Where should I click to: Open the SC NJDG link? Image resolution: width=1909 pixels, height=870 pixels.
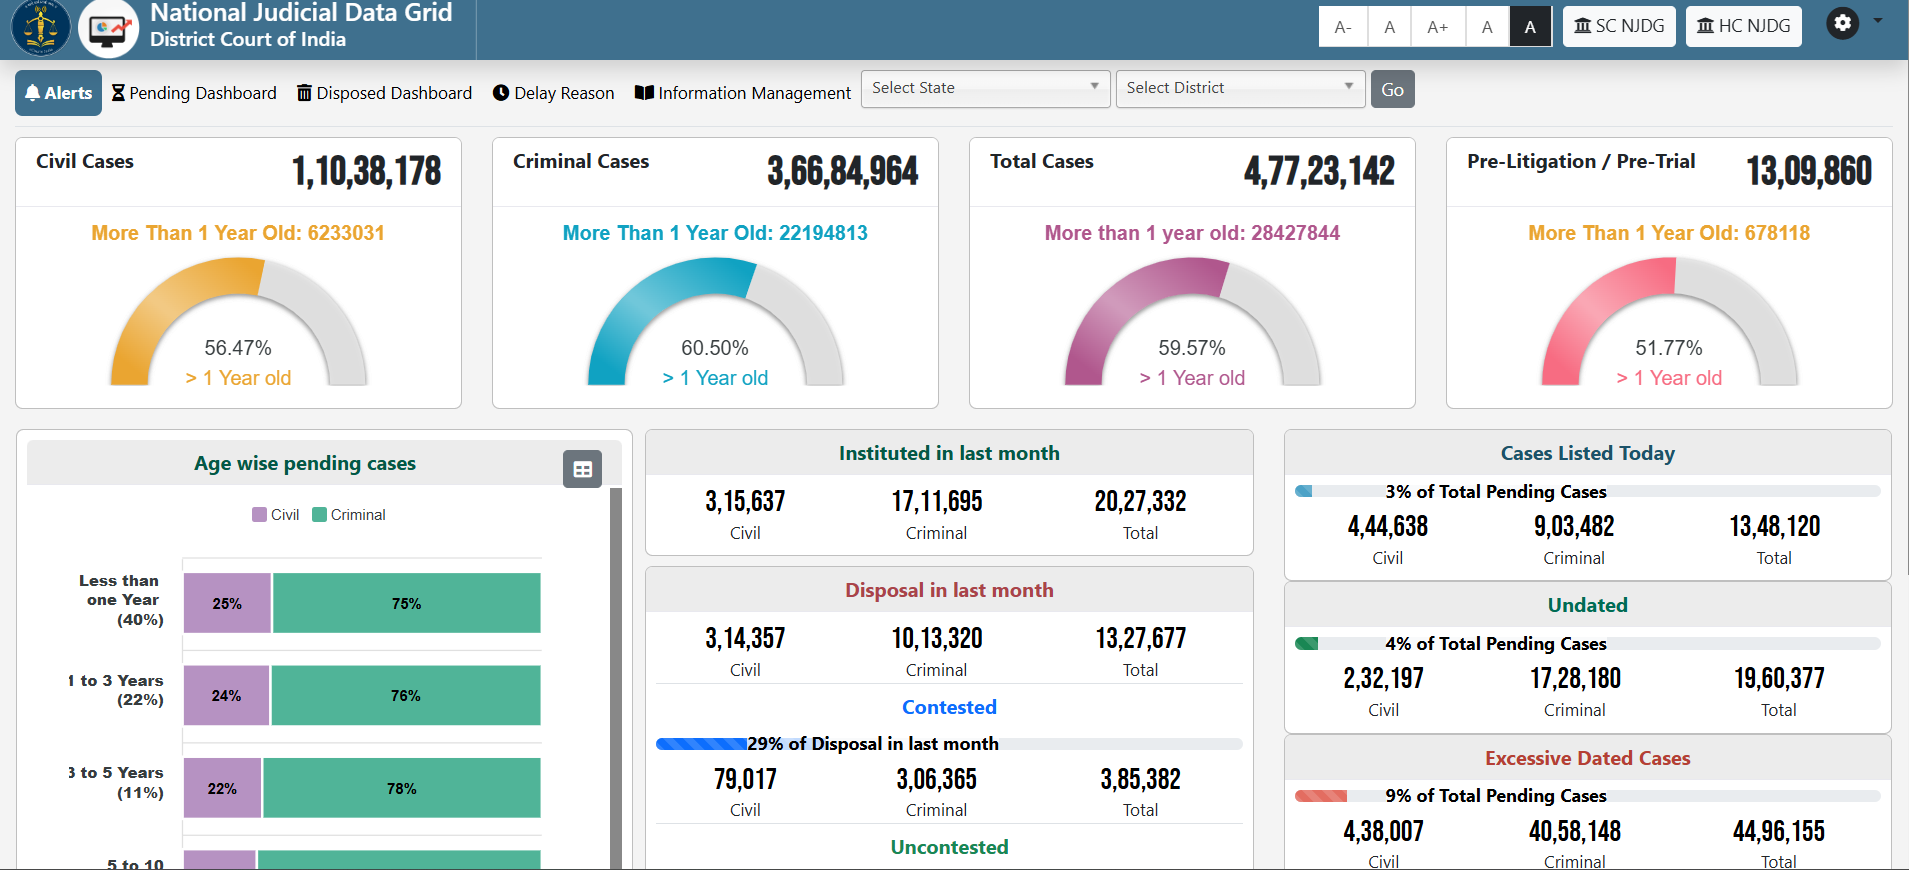1619,26
